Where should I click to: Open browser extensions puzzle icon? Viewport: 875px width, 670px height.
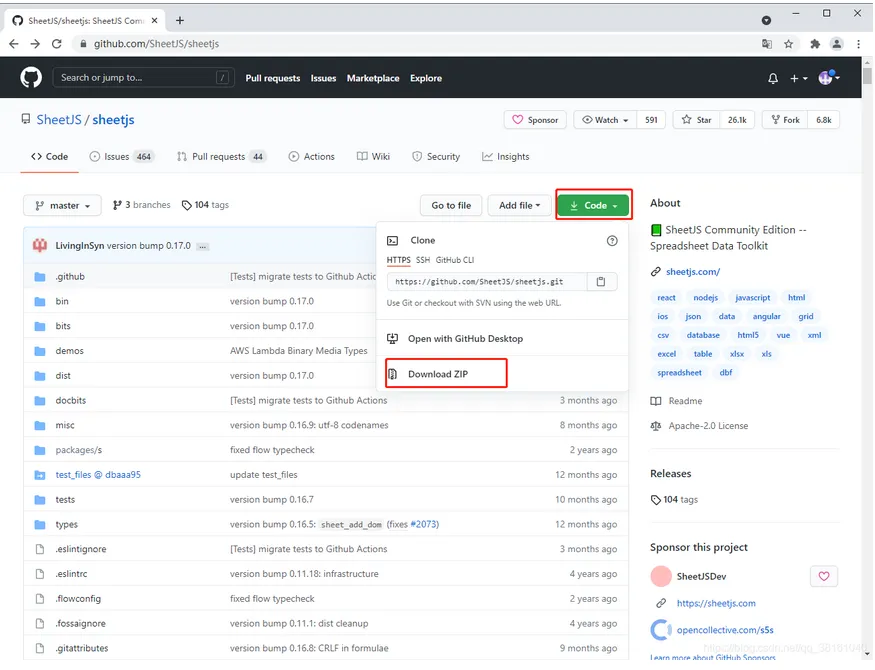[815, 44]
